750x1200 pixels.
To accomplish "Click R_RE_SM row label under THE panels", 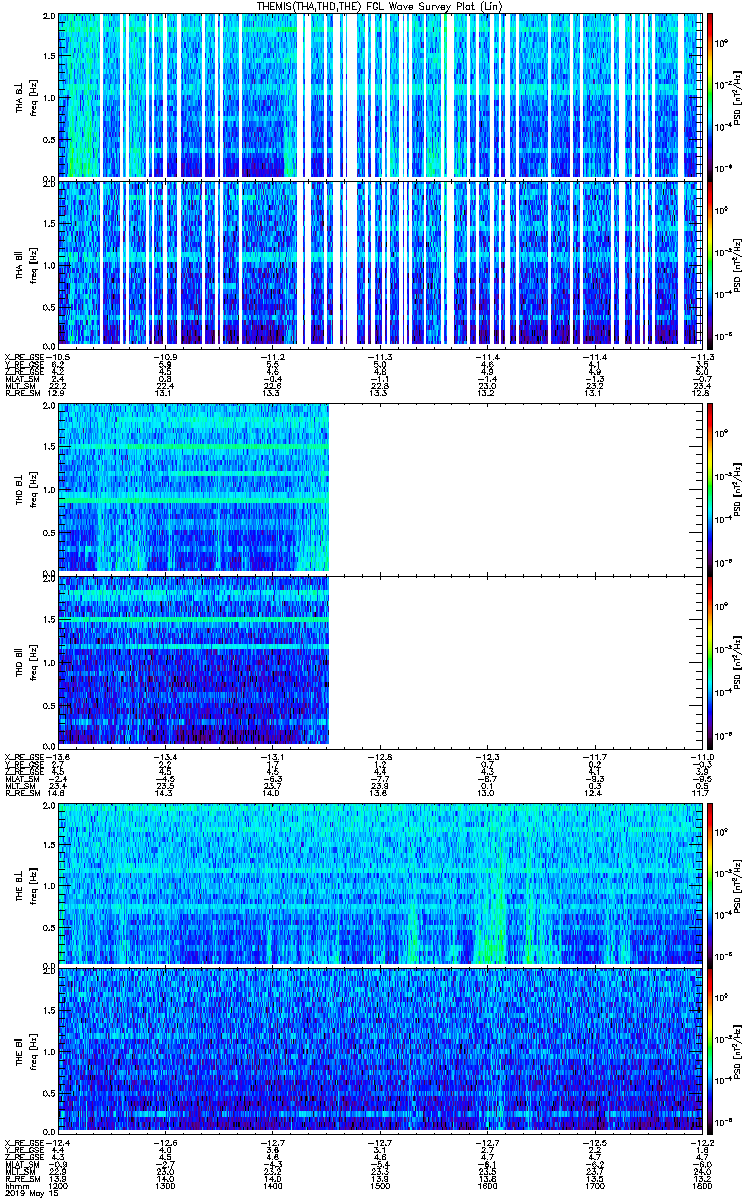I will [x=21, y=1179].
